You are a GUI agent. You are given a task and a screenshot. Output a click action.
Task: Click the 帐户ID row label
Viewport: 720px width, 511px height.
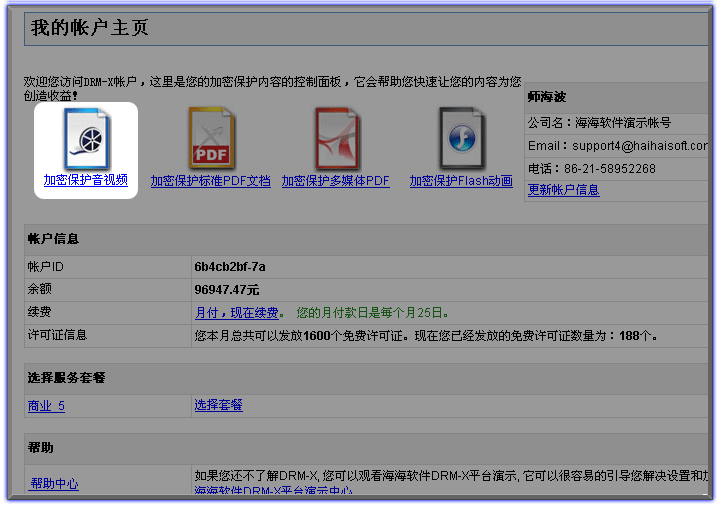coord(45,267)
